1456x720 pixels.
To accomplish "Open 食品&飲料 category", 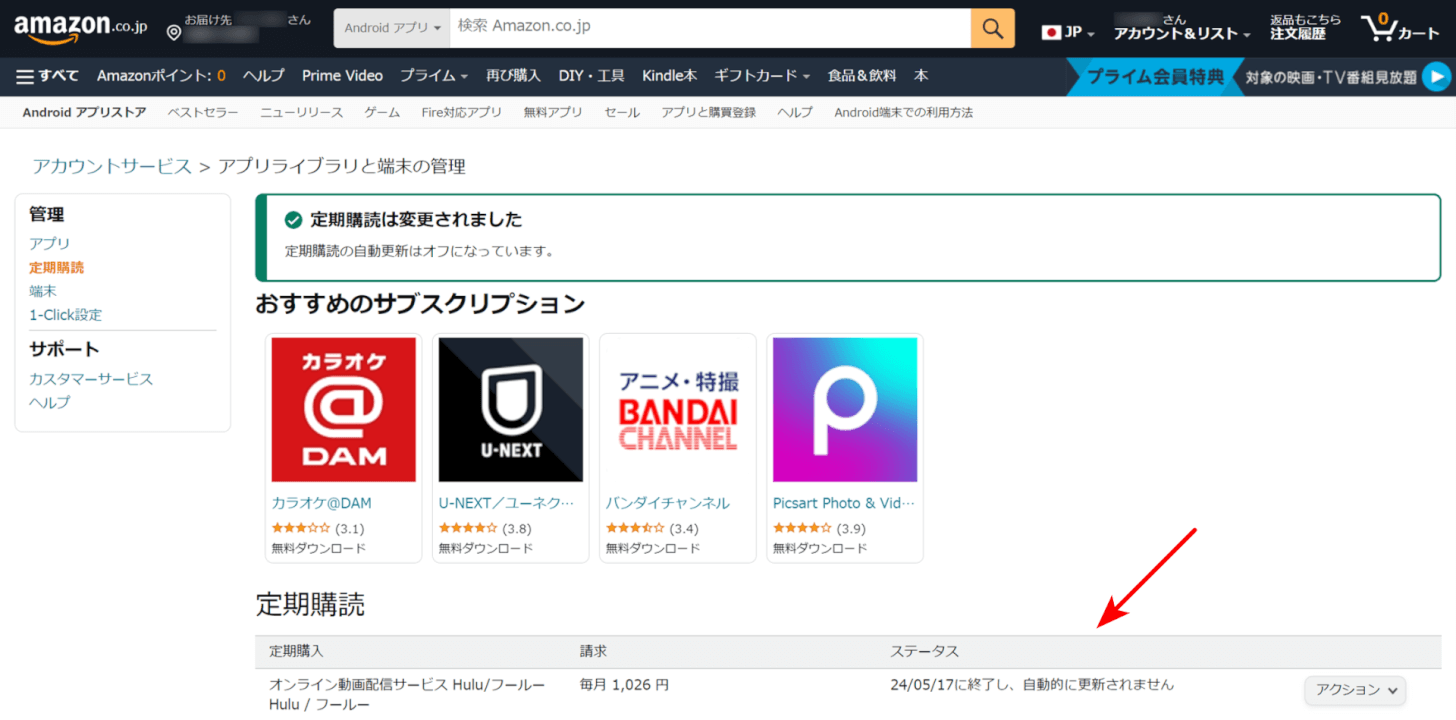I will click(x=862, y=76).
